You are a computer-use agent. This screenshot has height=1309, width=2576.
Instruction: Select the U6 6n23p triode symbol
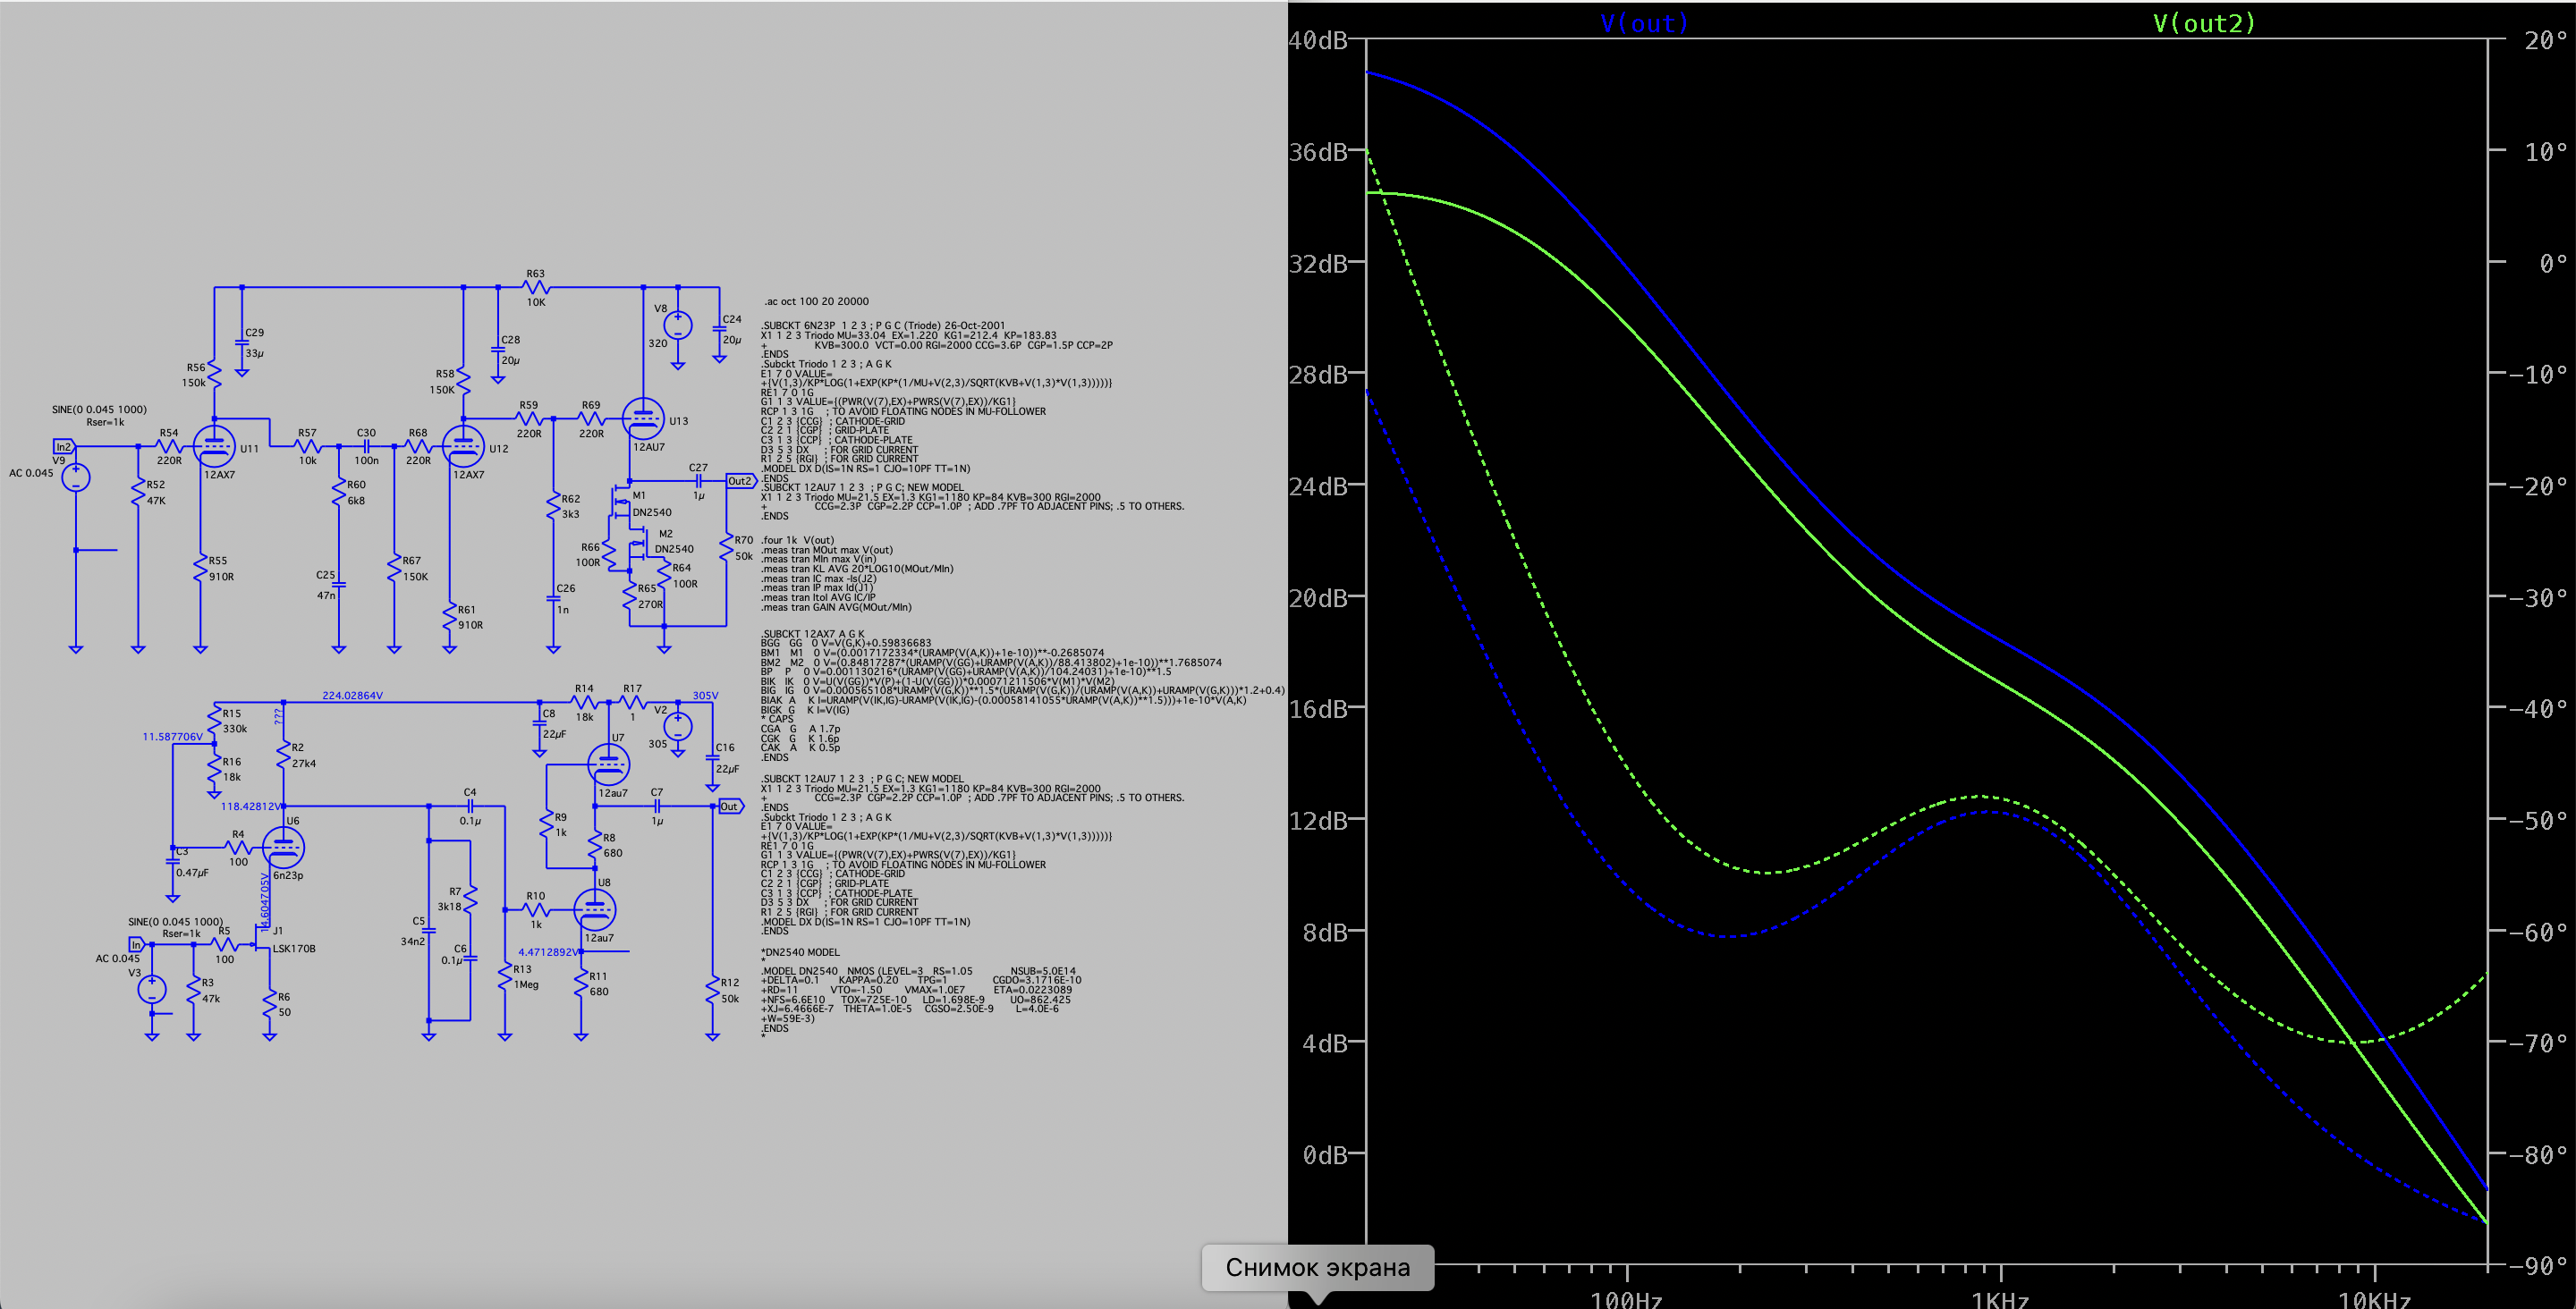[284, 848]
